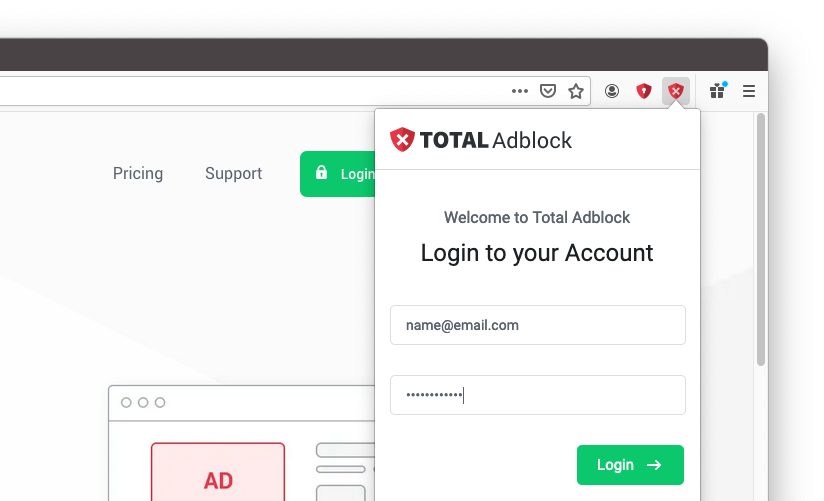This screenshot has width=824, height=501.
Task: Focus the password field with dots
Action: click(538, 395)
